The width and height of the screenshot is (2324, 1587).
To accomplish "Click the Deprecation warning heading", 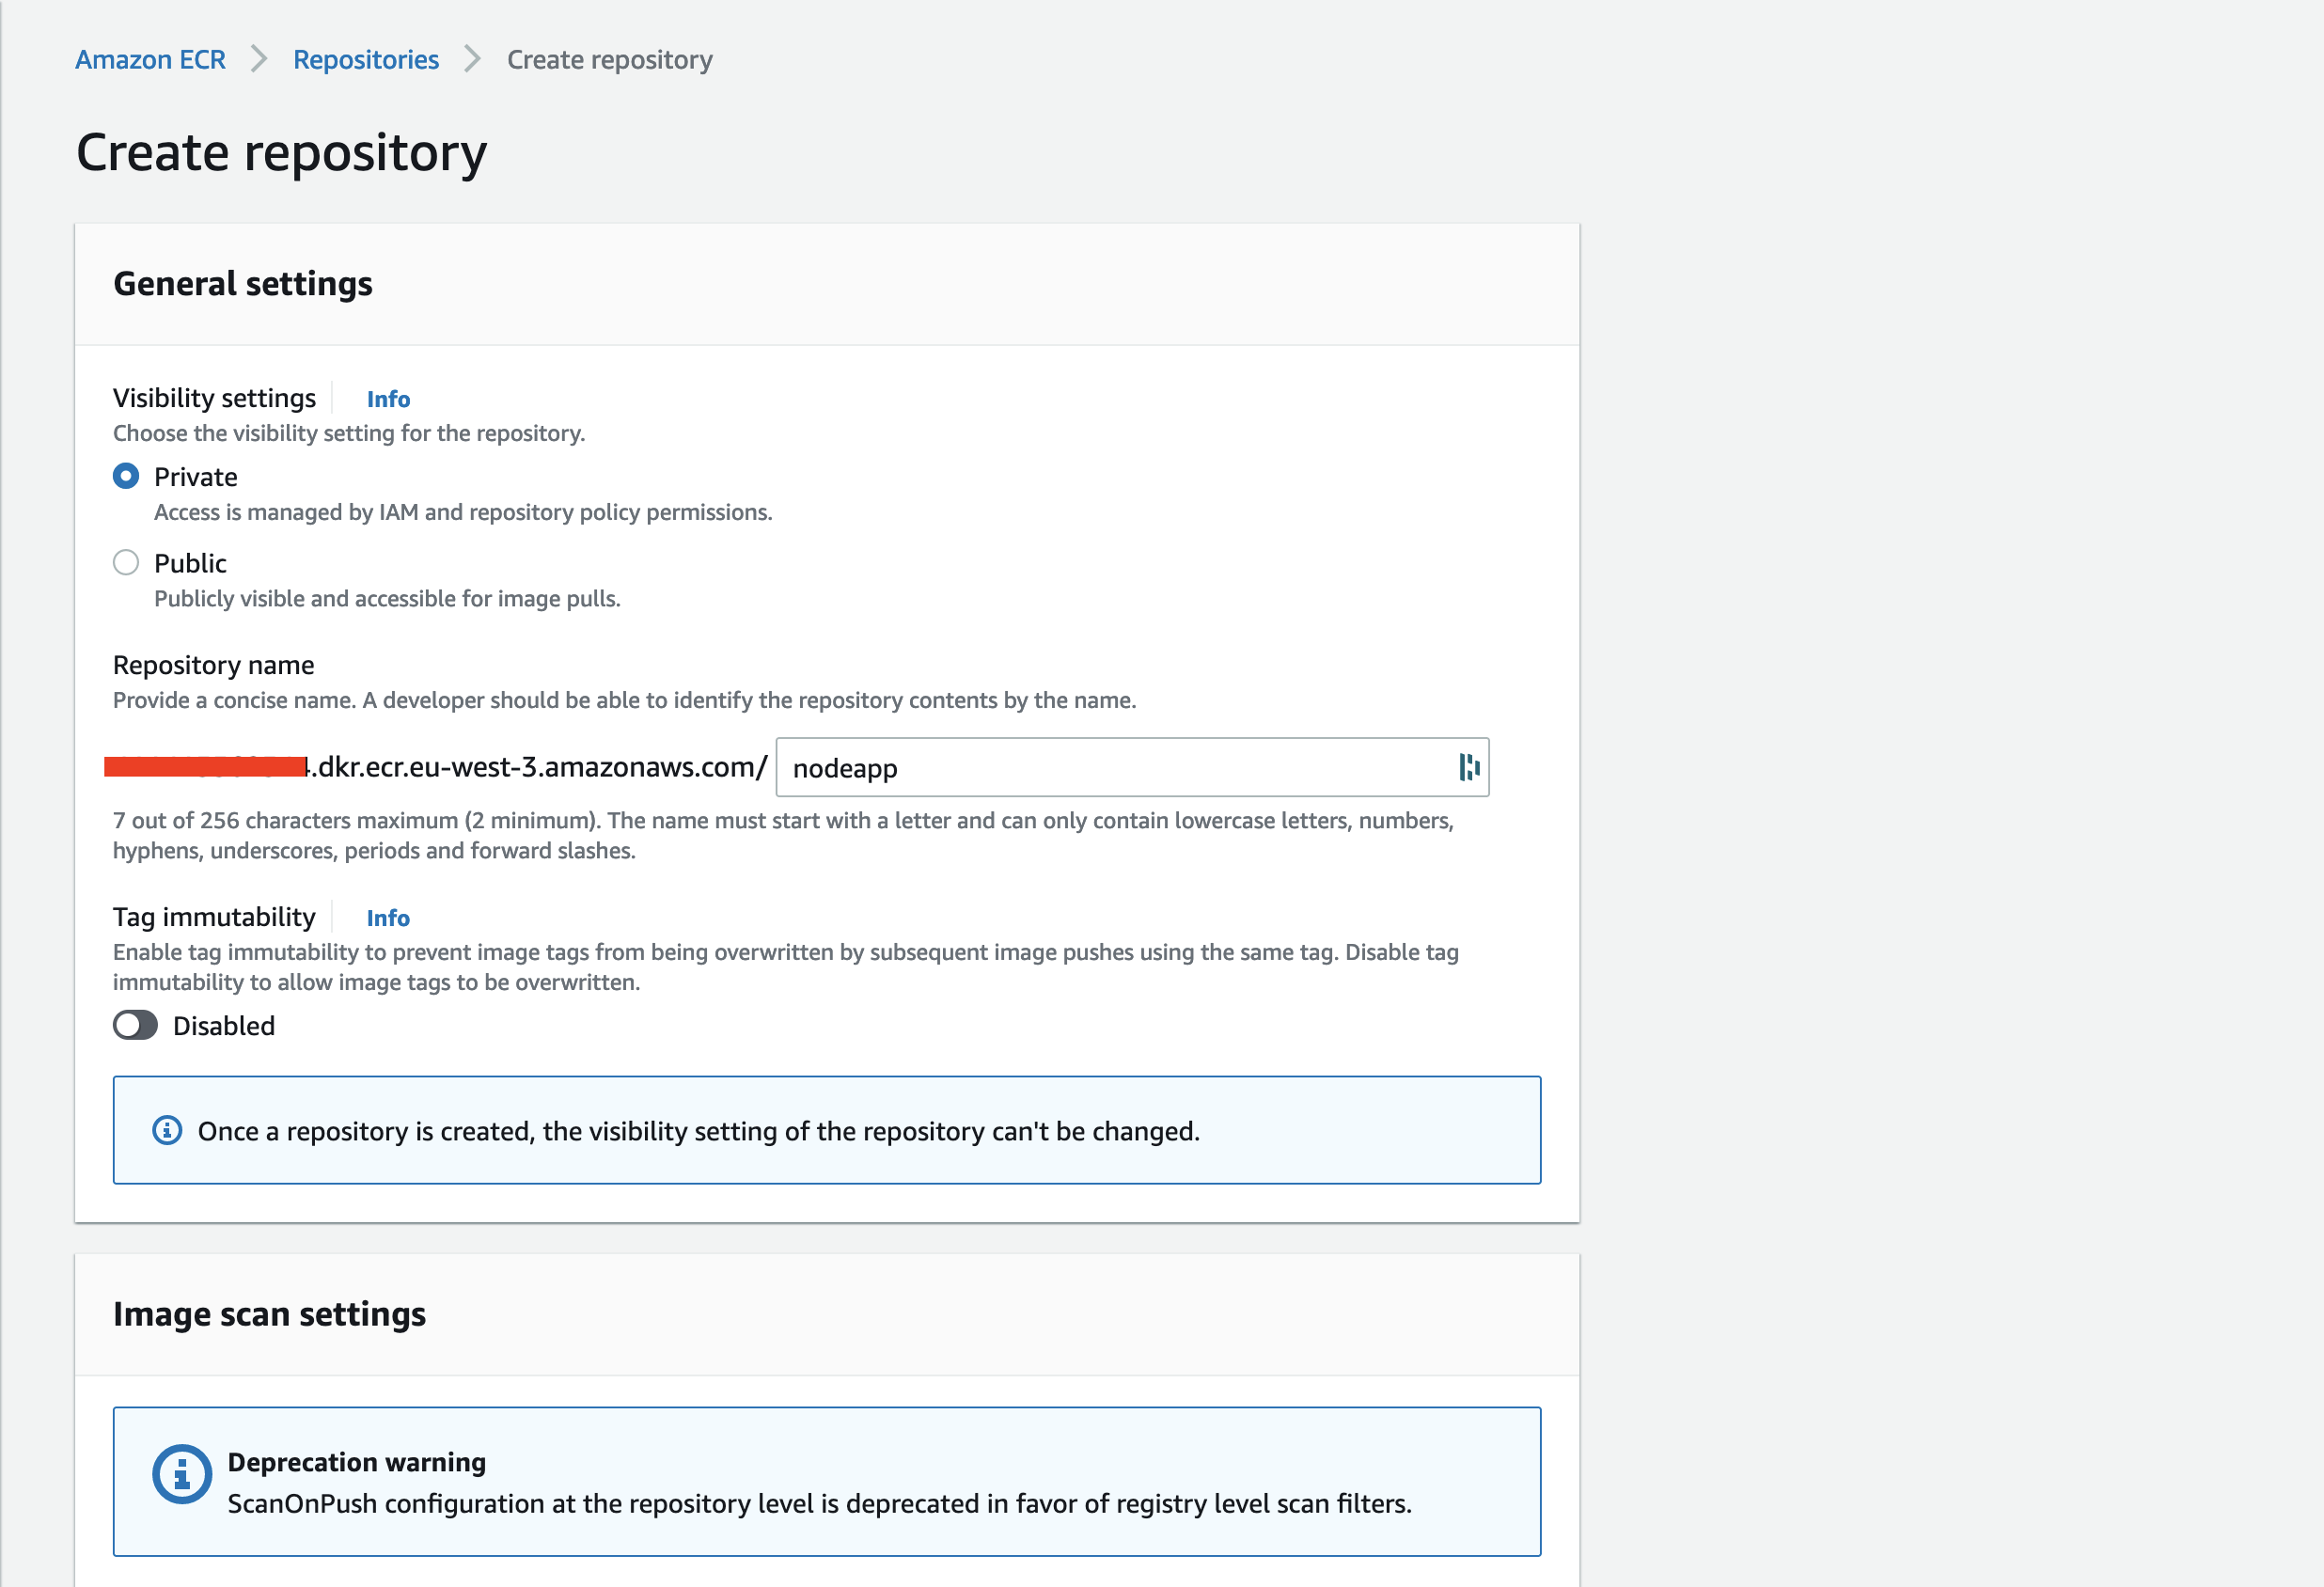I will tap(357, 1462).
